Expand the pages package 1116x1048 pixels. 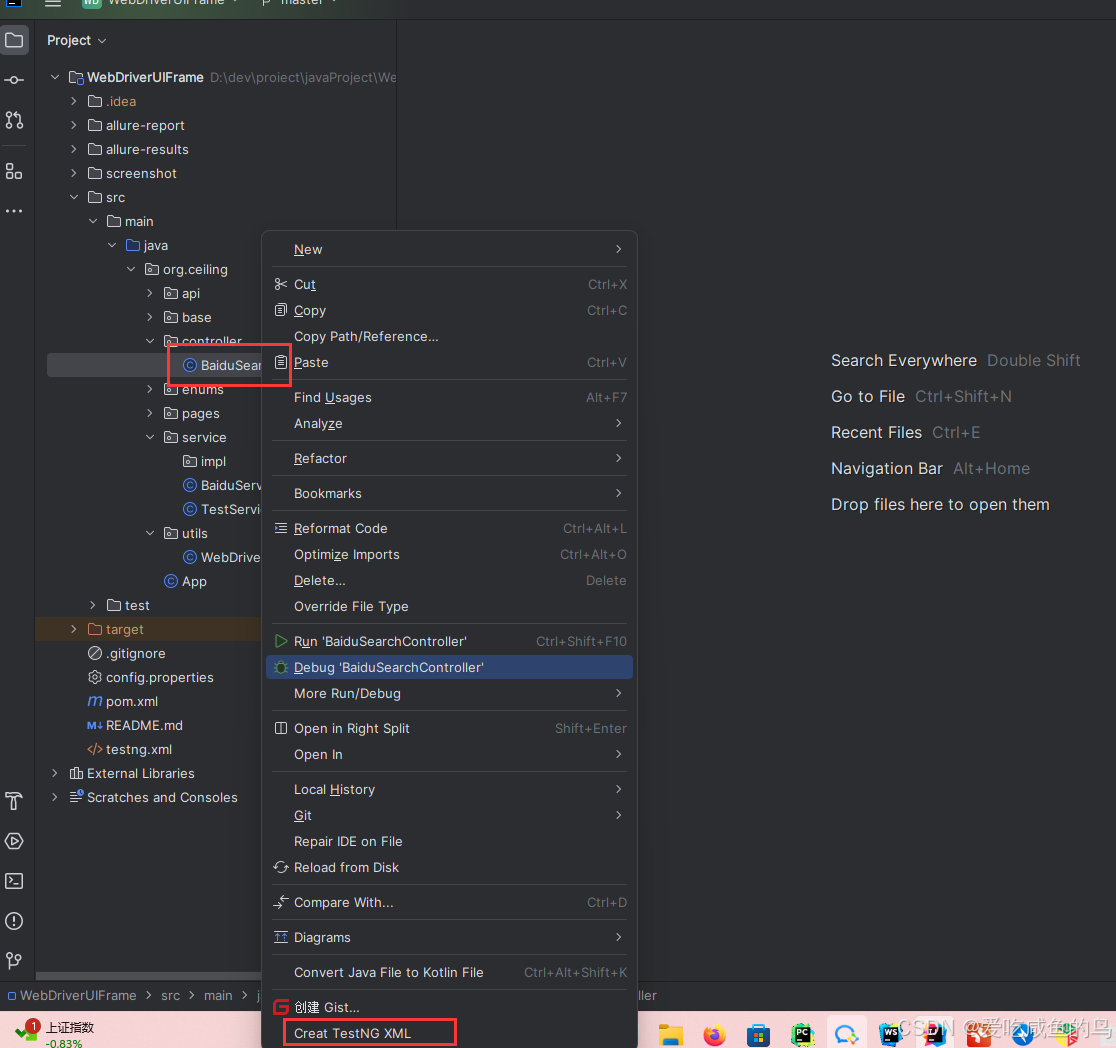pos(150,413)
